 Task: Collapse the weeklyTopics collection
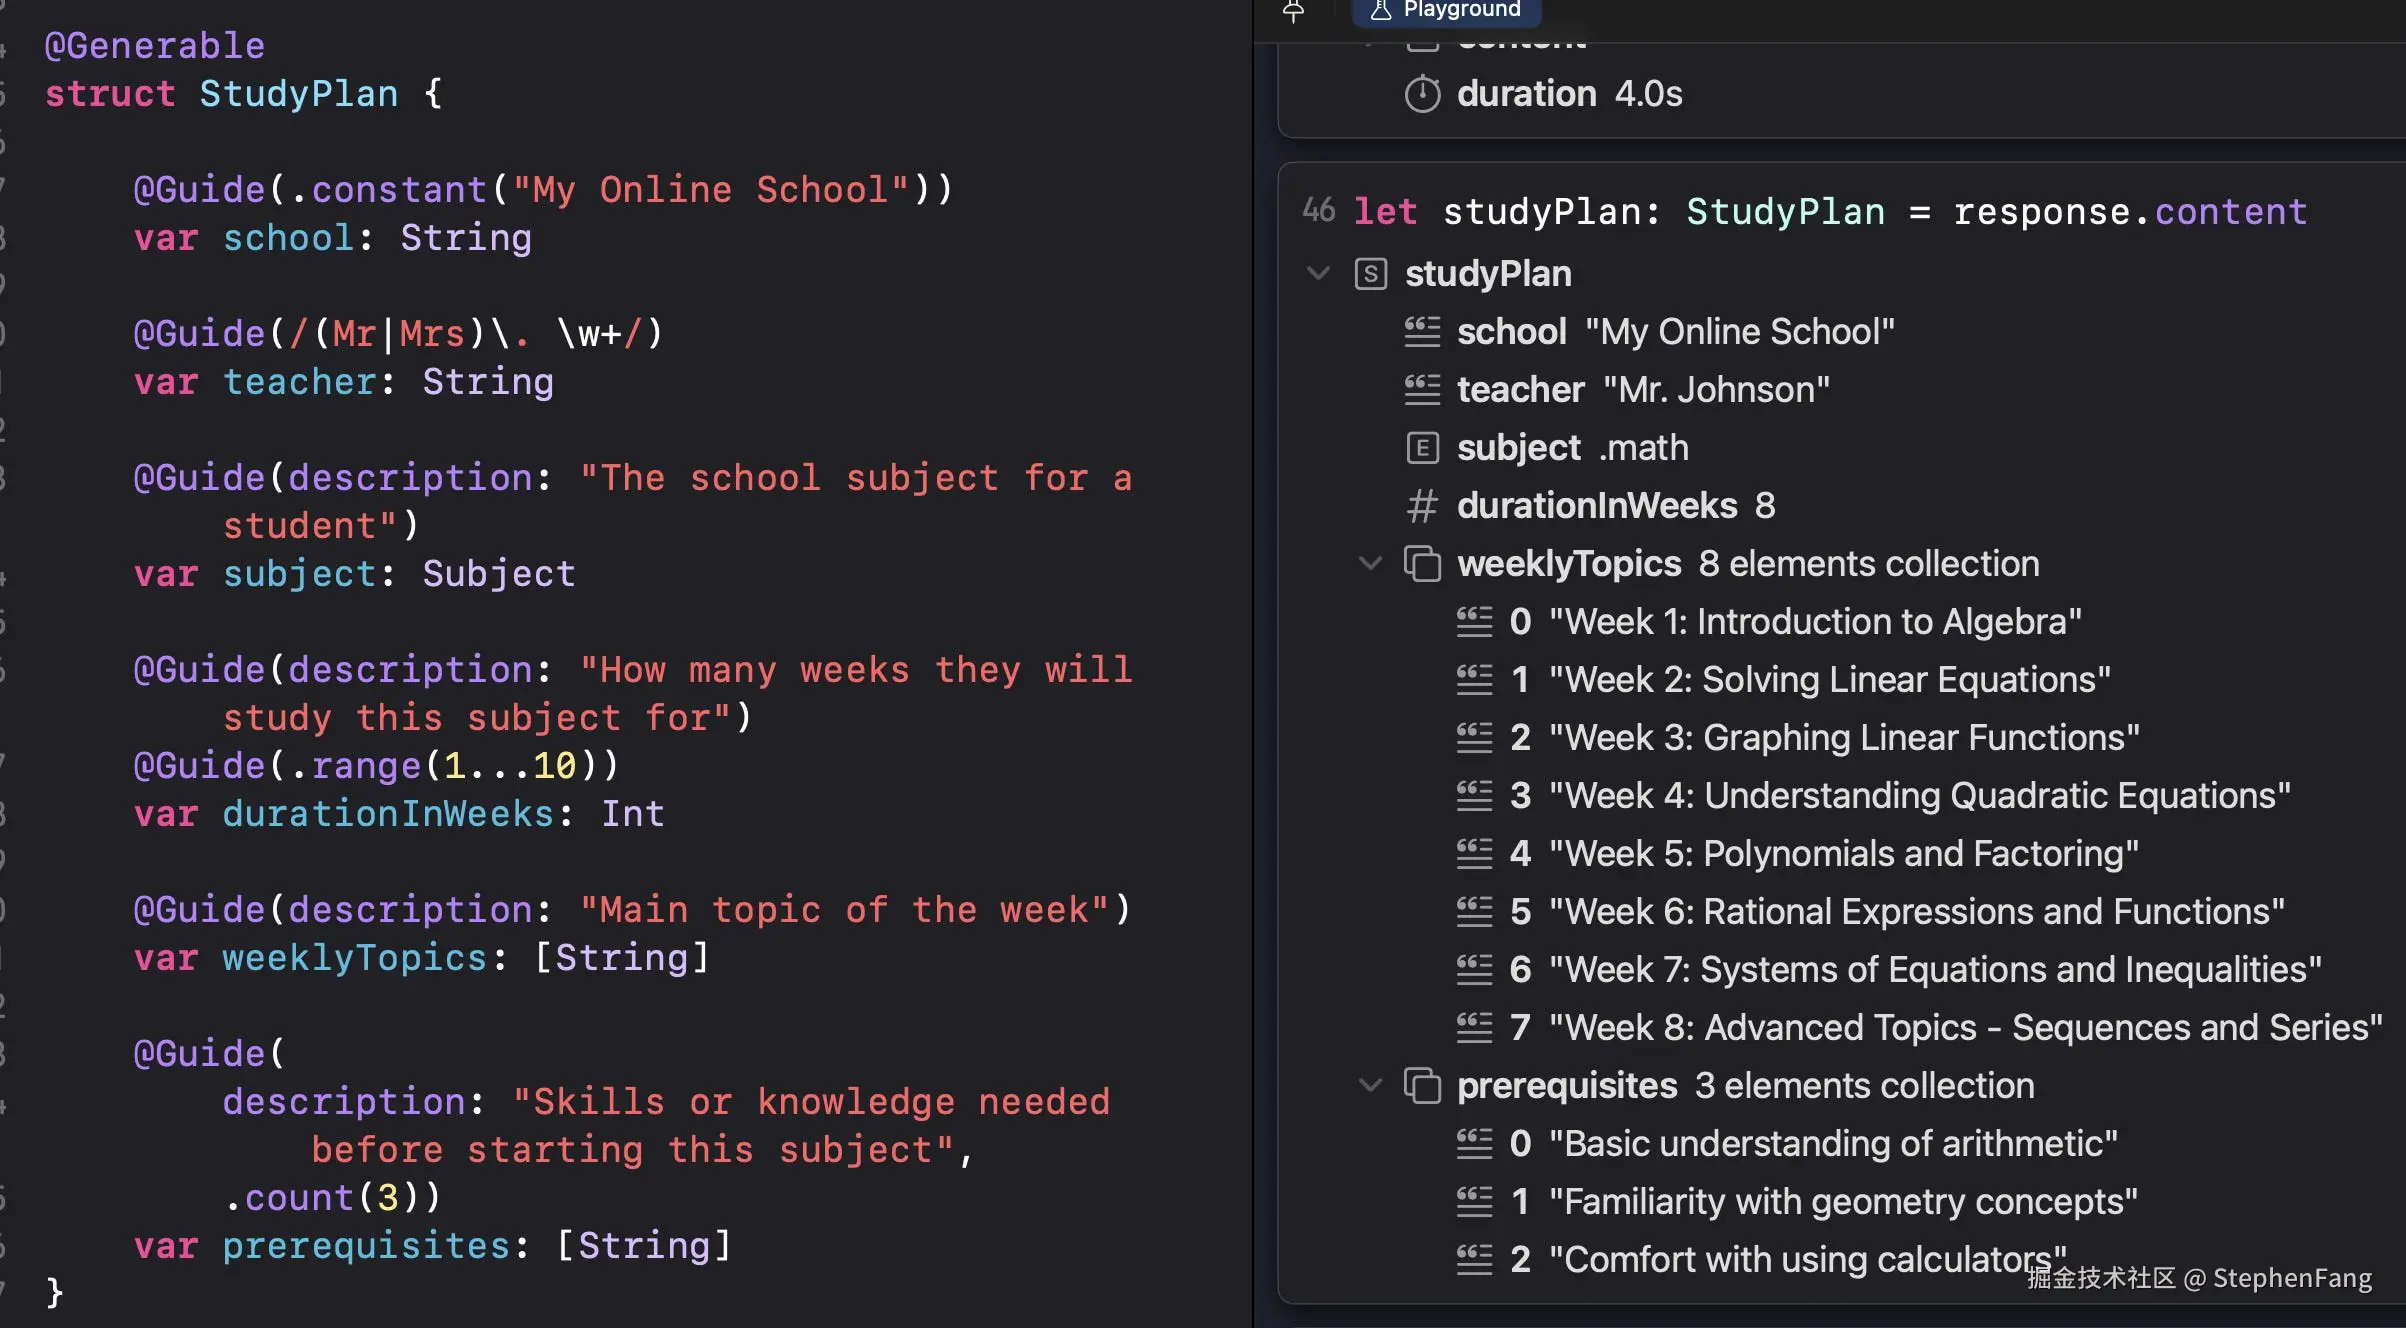point(1370,563)
